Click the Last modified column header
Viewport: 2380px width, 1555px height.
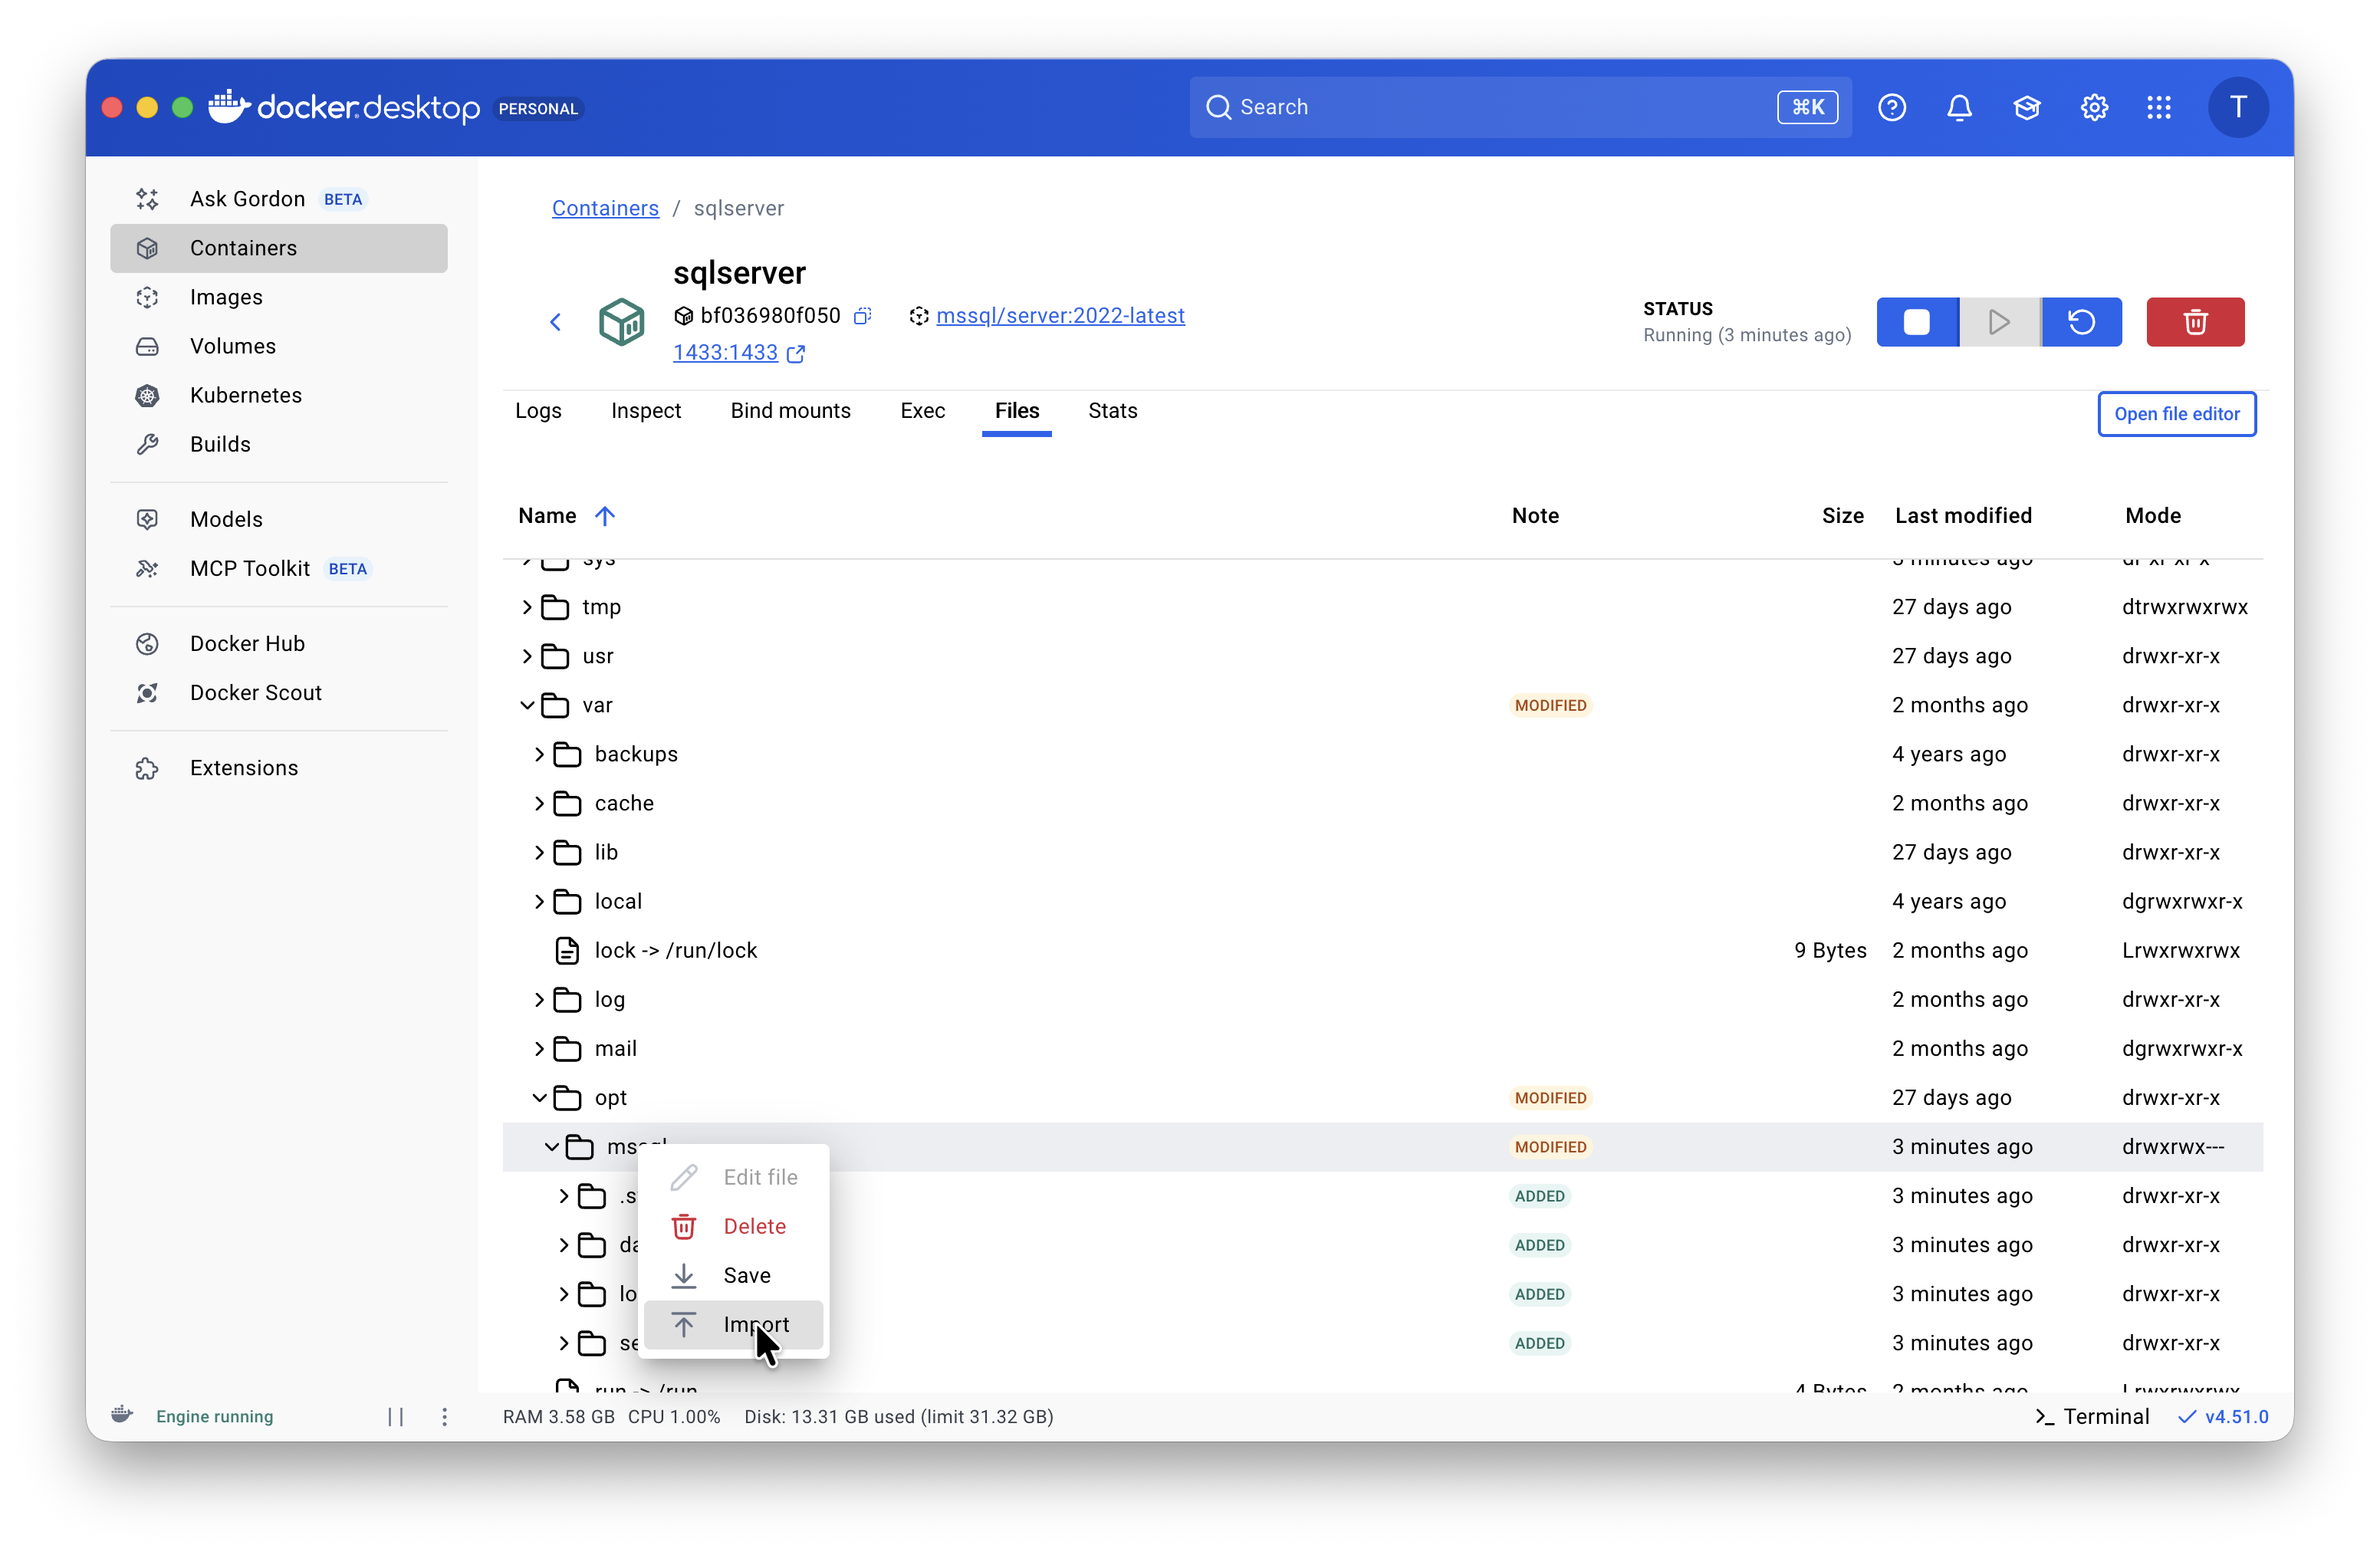point(1963,516)
